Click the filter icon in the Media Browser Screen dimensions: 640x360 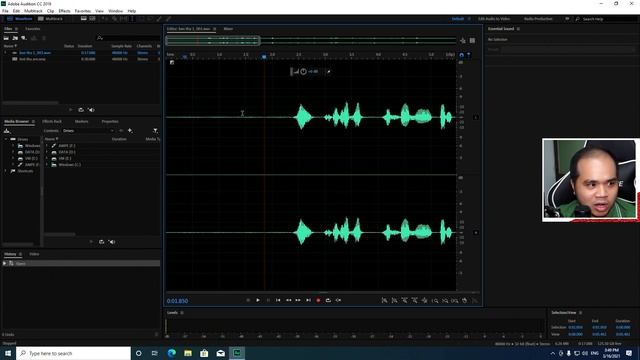click(156, 131)
